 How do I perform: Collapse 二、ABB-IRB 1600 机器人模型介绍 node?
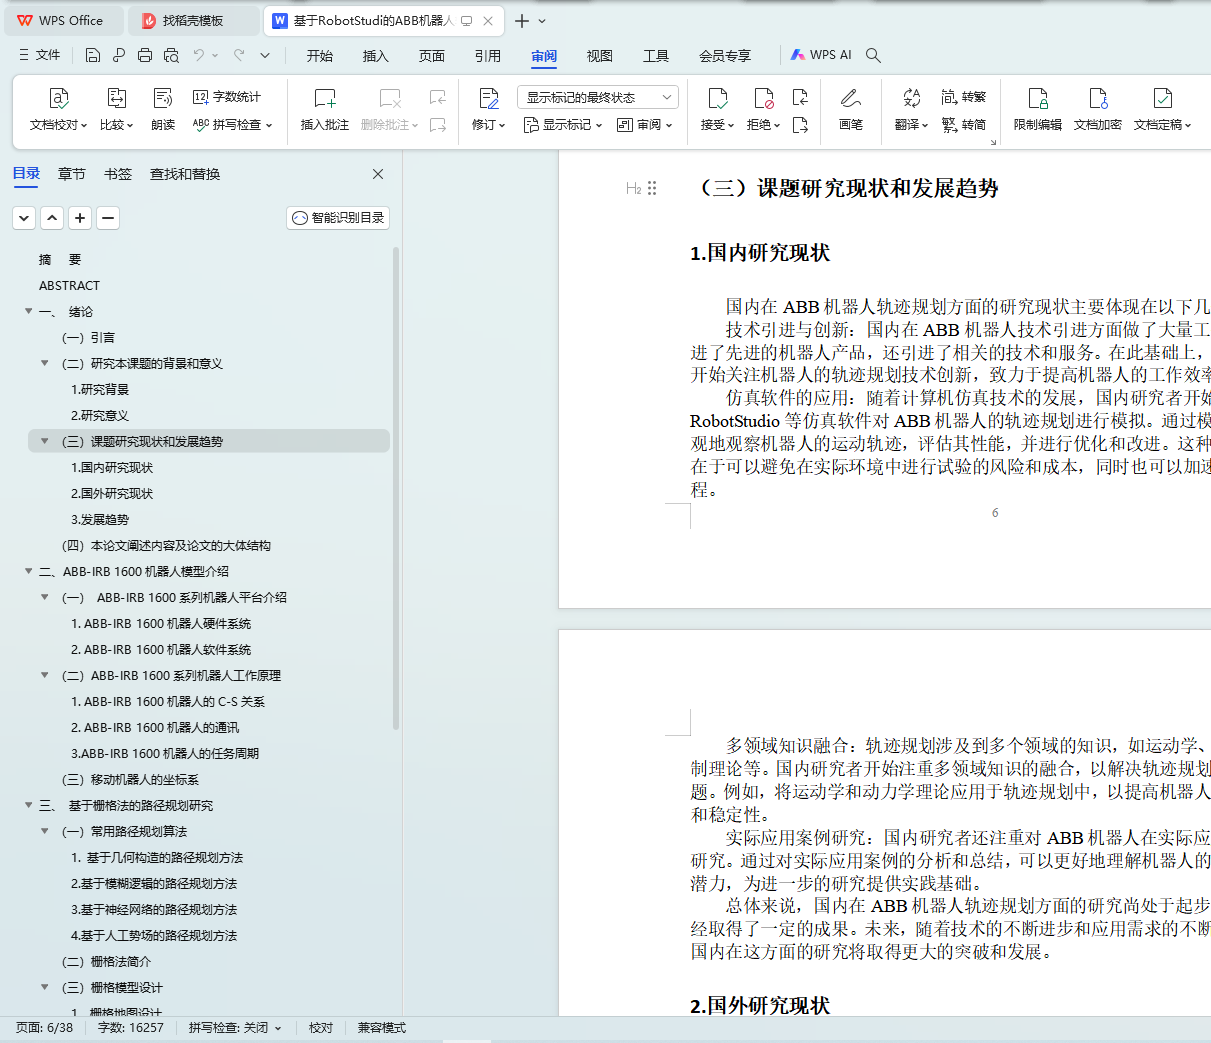(29, 571)
